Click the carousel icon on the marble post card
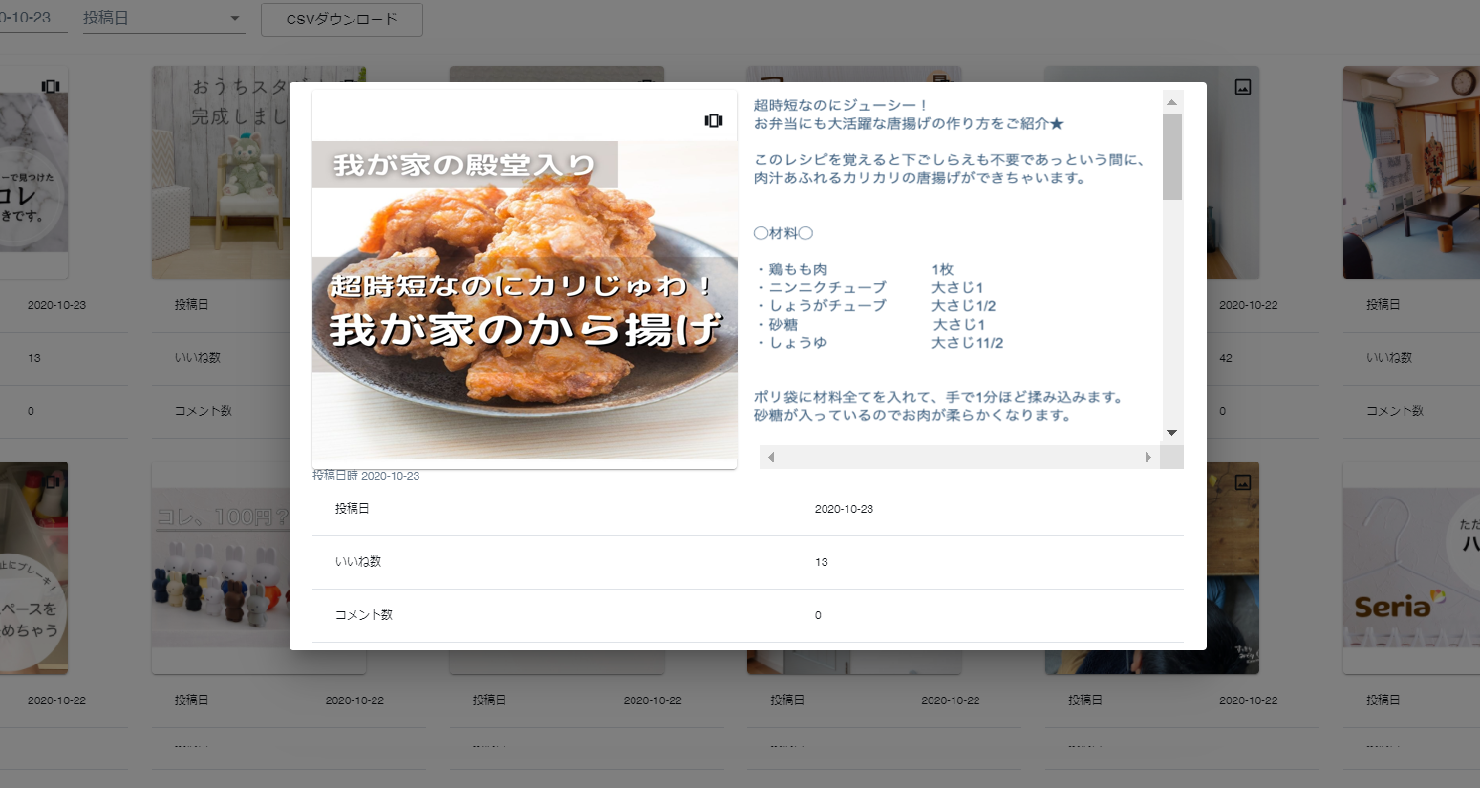This screenshot has width=1480, height=788. pos(50,87)
